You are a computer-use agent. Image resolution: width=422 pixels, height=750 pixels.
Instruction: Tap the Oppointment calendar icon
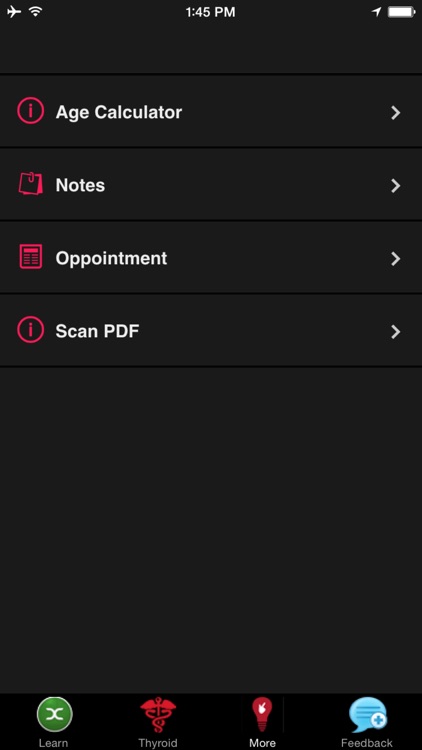(x=31, y=257)
